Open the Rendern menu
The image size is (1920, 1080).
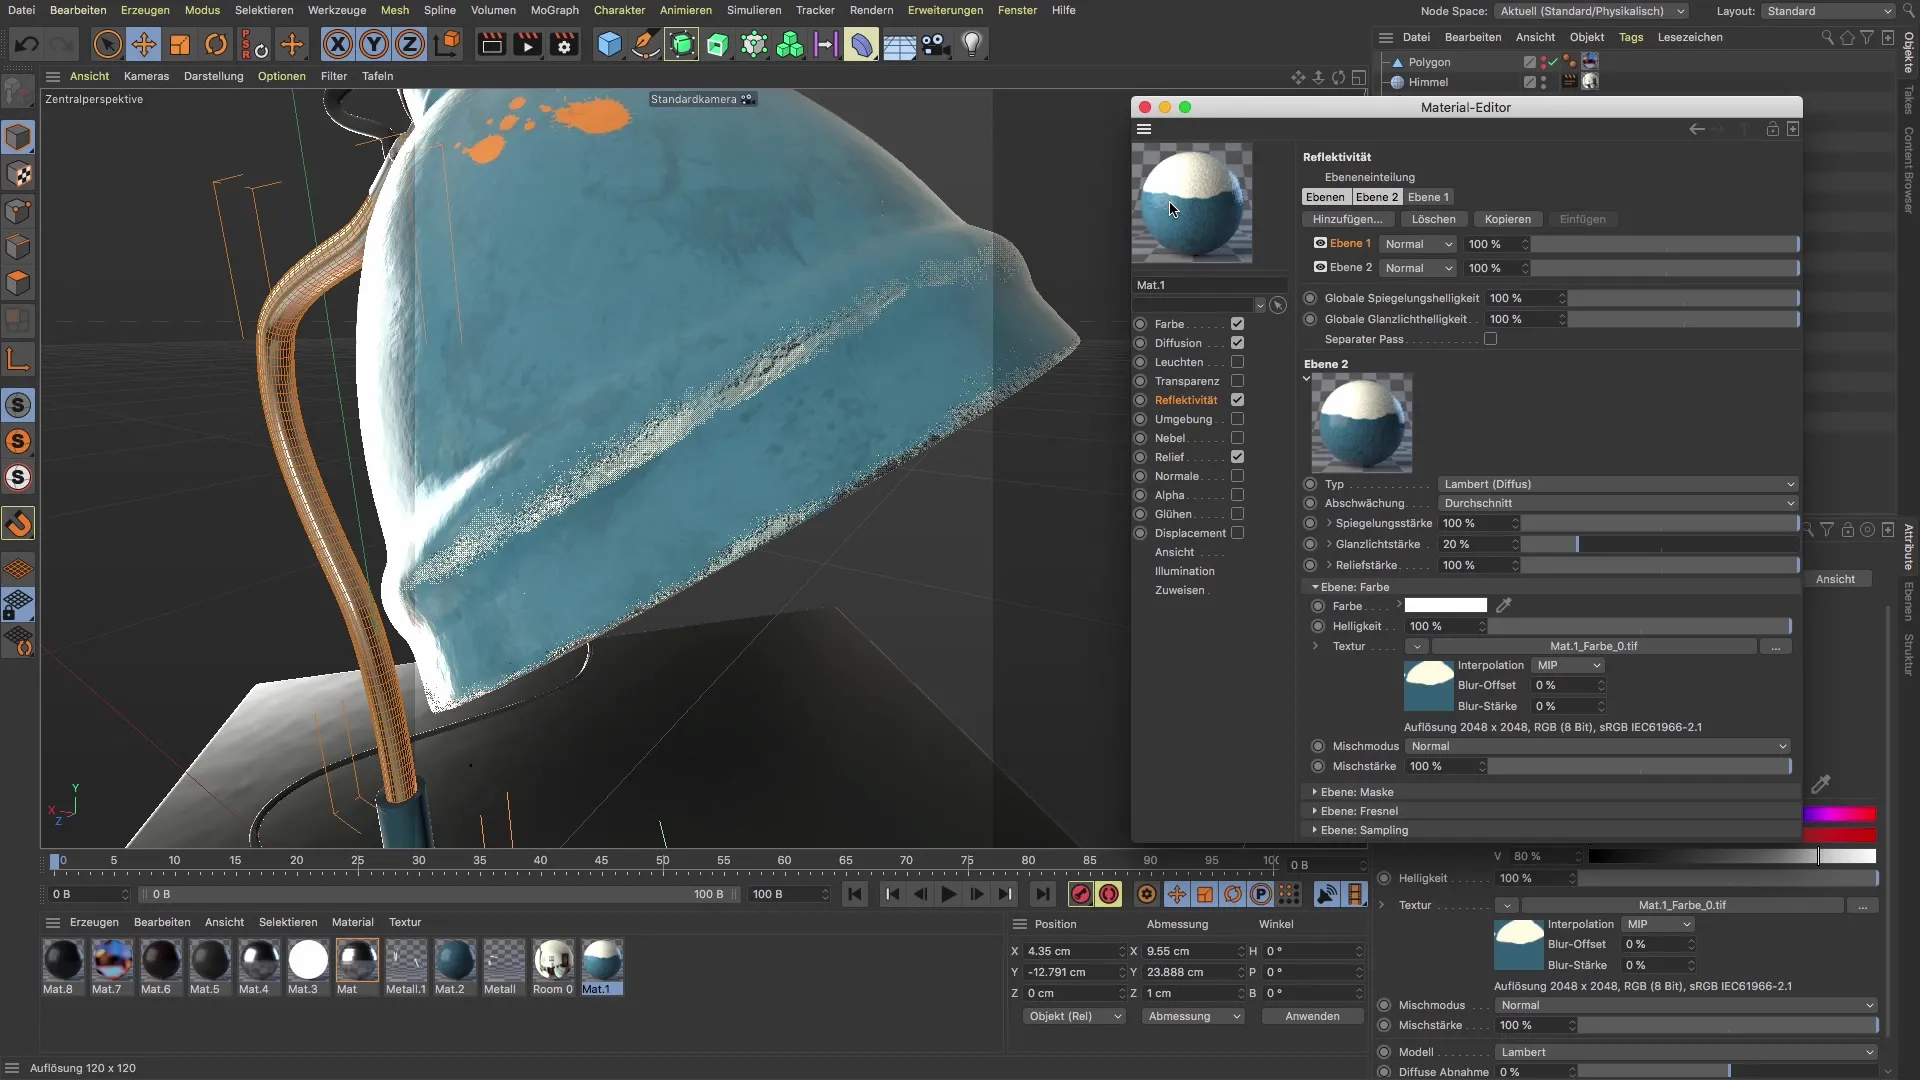pos(871,10)
